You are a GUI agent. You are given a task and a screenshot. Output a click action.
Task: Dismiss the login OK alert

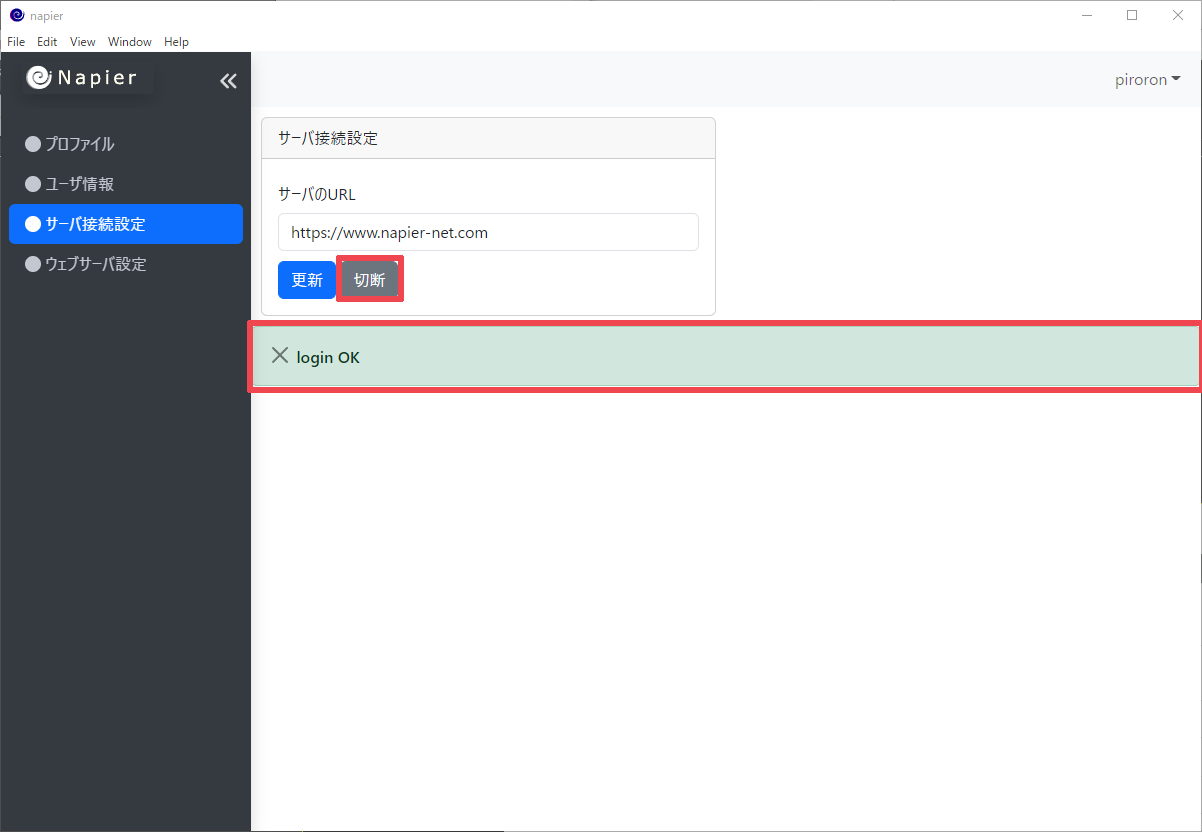click(x=280, y=355)
